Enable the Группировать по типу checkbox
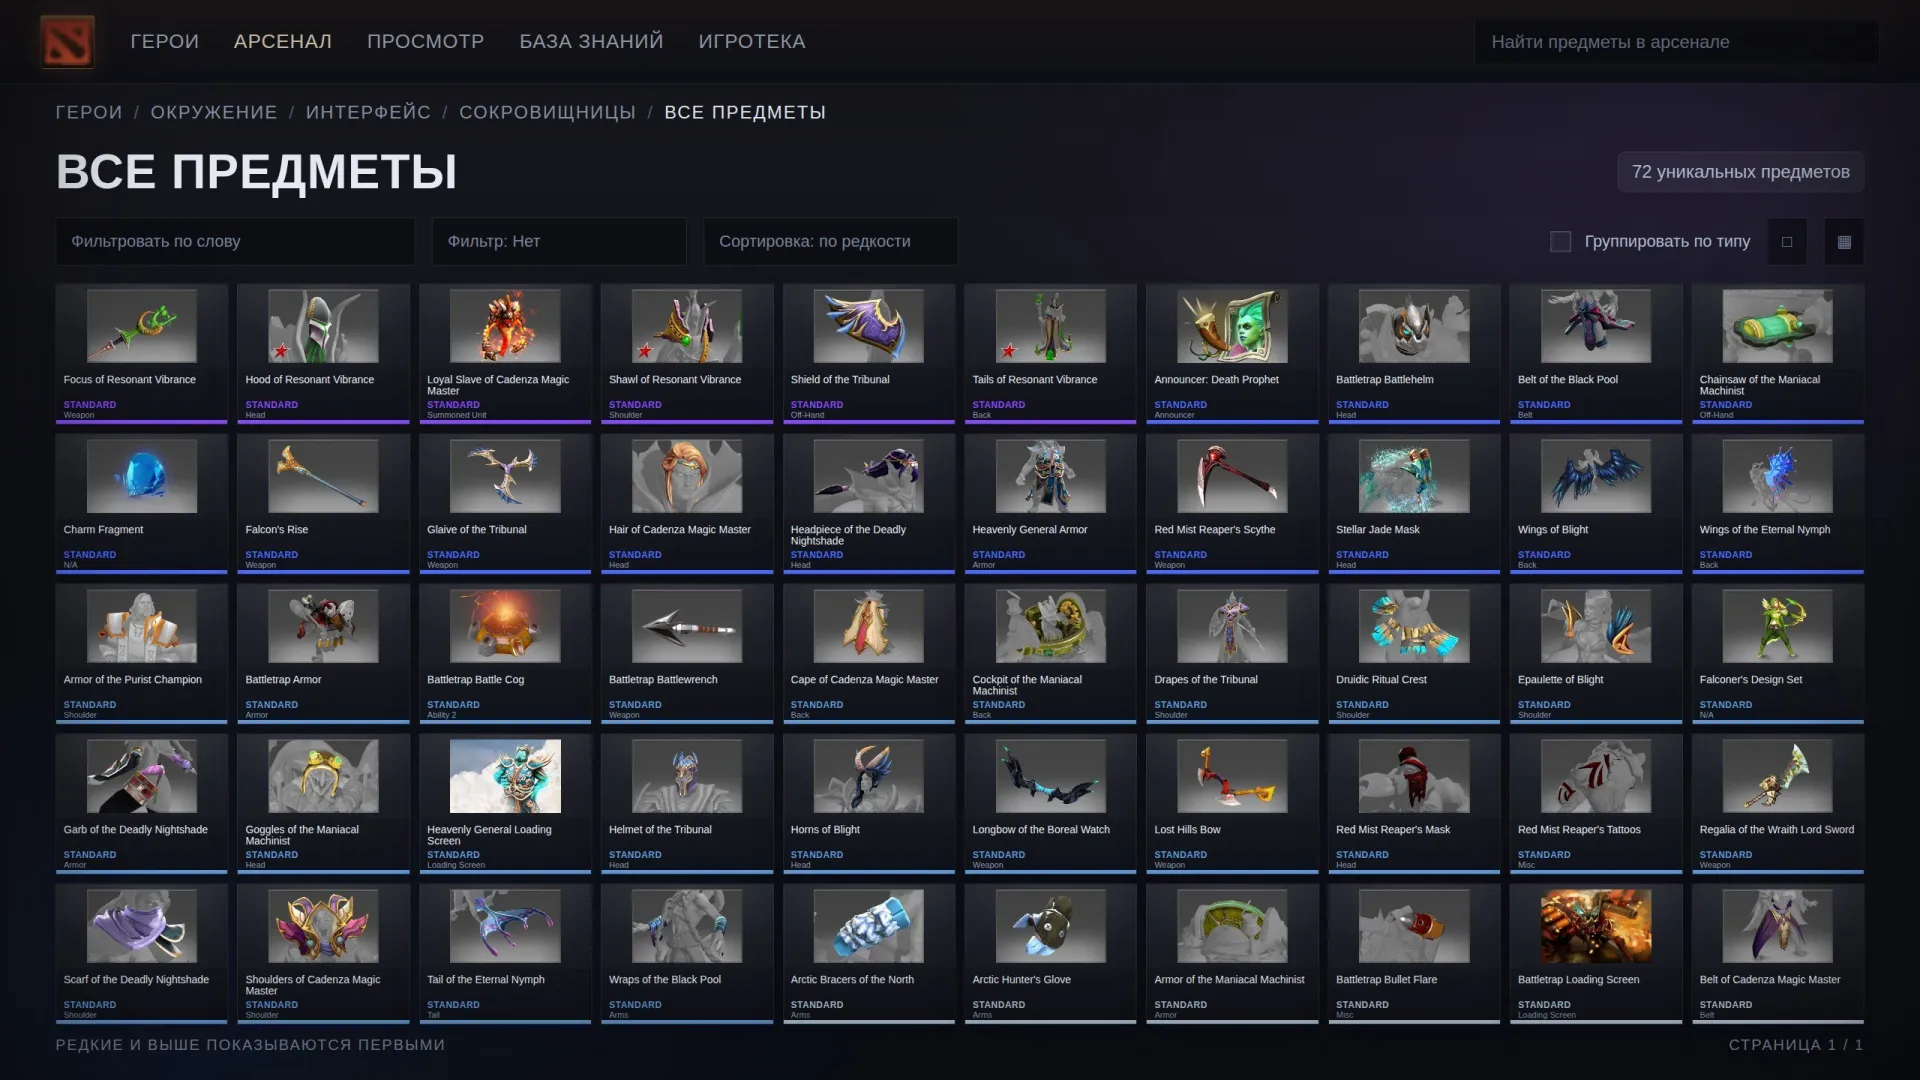1920x1080 pixels. (x=1560, y=242)
